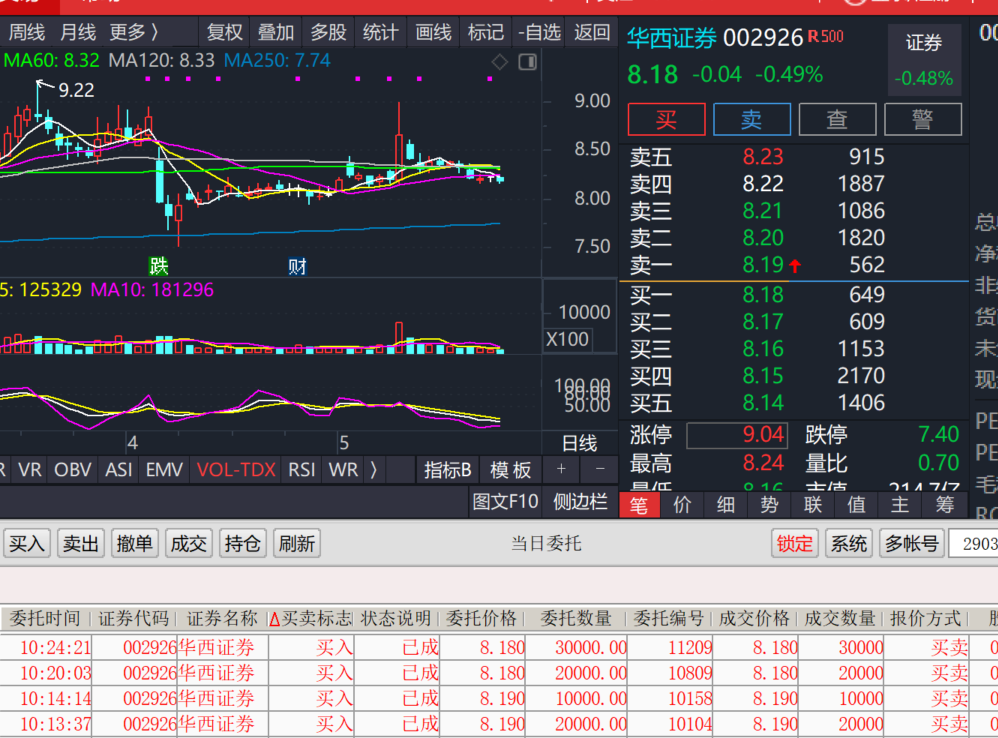Select 周线 weekly period
The width and height of the screenshot is (998, 738).
click(x=26, y=32)
